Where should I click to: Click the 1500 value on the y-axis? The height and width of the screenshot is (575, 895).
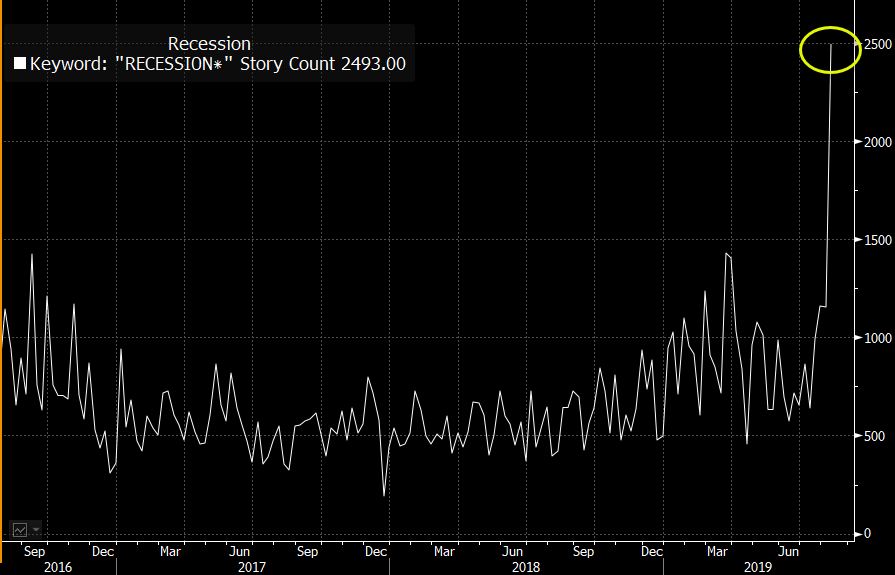pyautogui.click(x=878, y=240)
